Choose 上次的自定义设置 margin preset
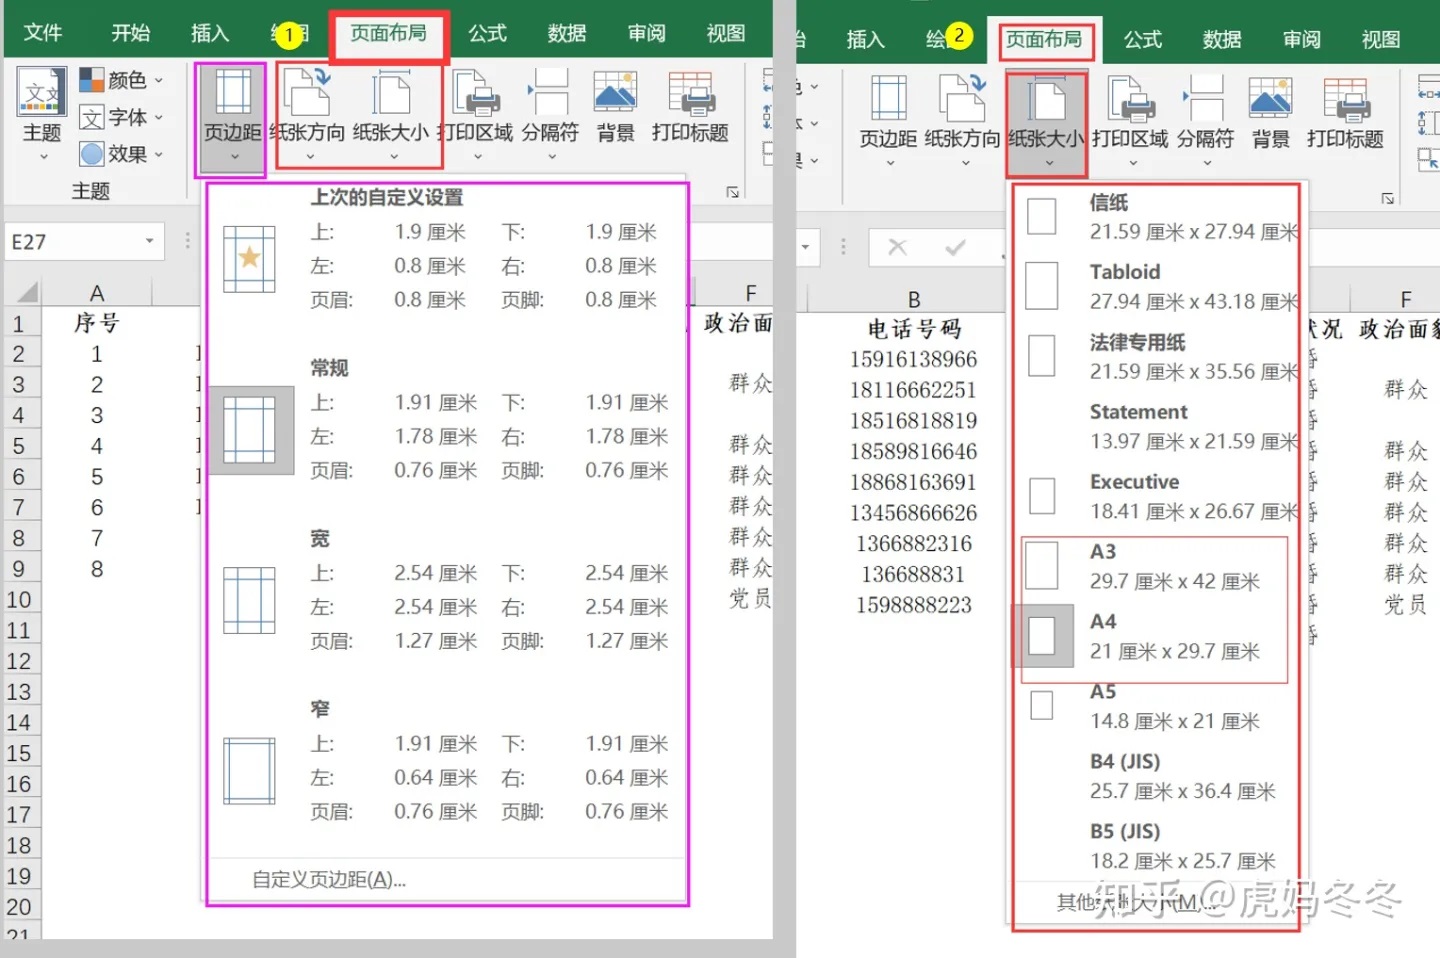The image size is (1440, 958). pyautogui.click(x=447, y=250)
